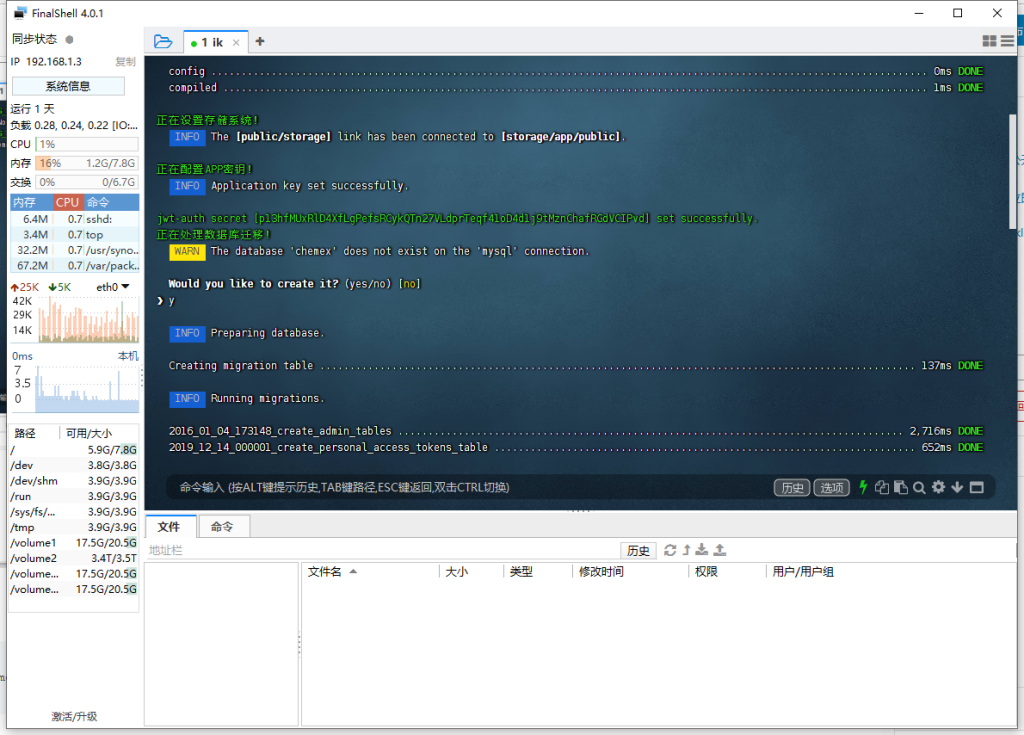This screenshot has height=735, width=1024.
Task: Open the hamburger main menu
Action: [1007, 41]
